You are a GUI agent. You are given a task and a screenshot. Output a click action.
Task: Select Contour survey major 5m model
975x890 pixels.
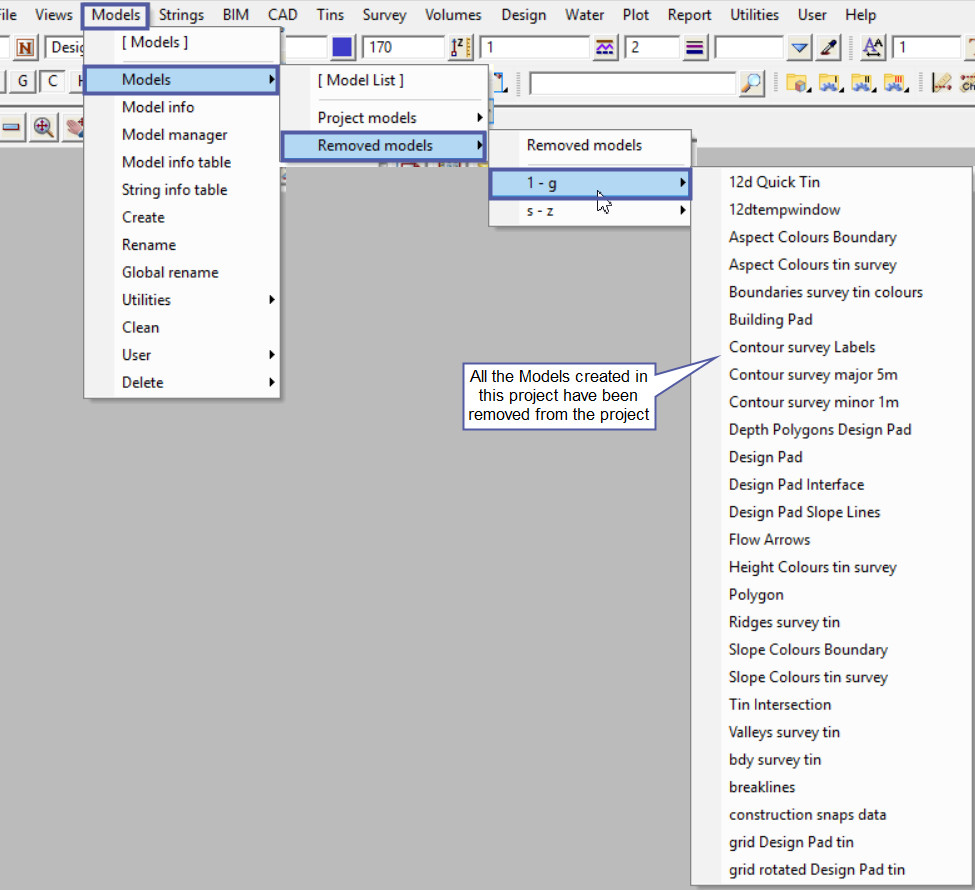831,374
